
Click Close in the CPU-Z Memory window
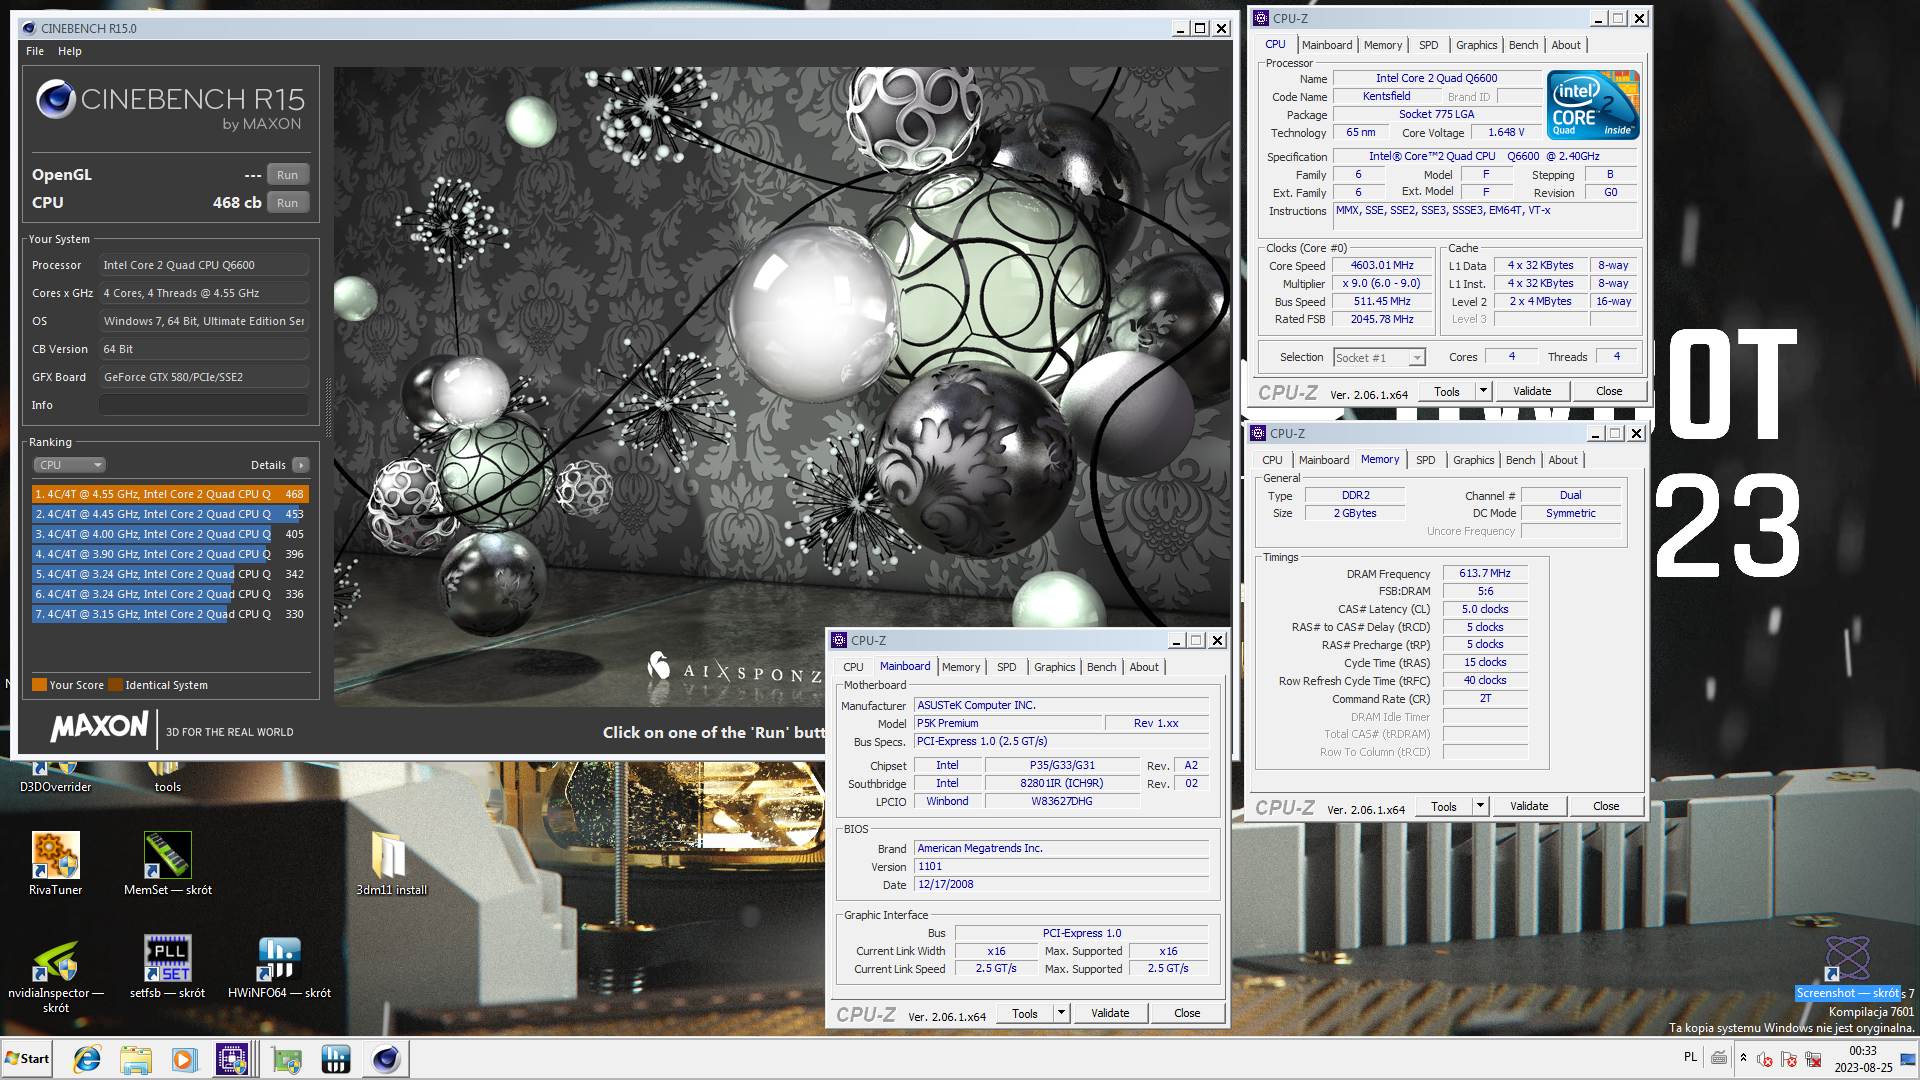[1606, 806]
